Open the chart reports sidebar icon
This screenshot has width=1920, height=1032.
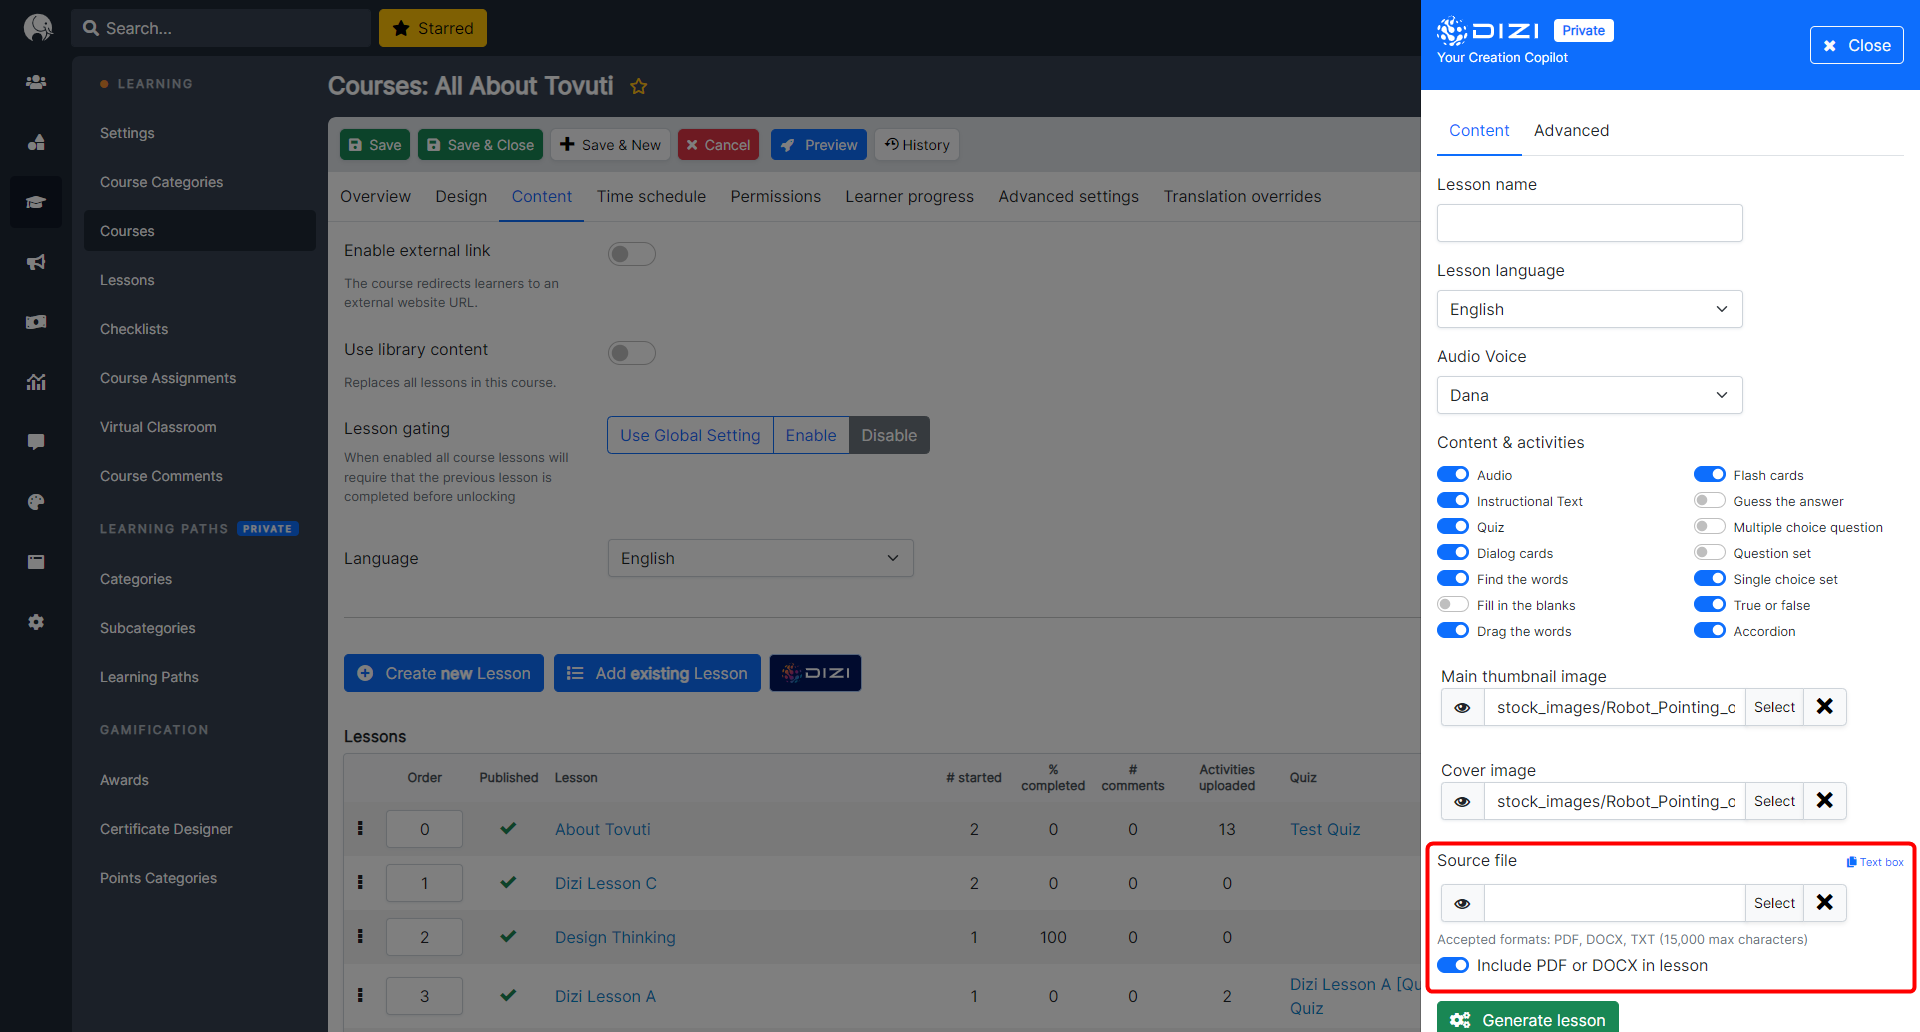(x=36, y=382)
